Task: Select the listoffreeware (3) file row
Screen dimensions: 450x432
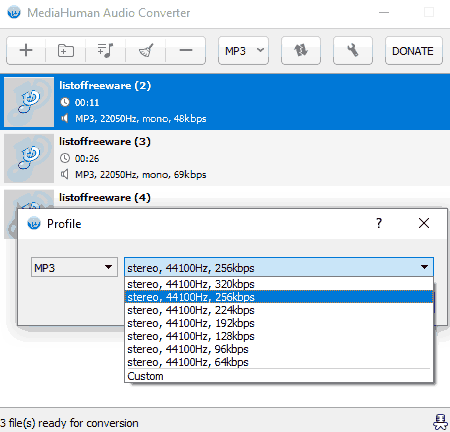Action: click(x=225, y=158)
